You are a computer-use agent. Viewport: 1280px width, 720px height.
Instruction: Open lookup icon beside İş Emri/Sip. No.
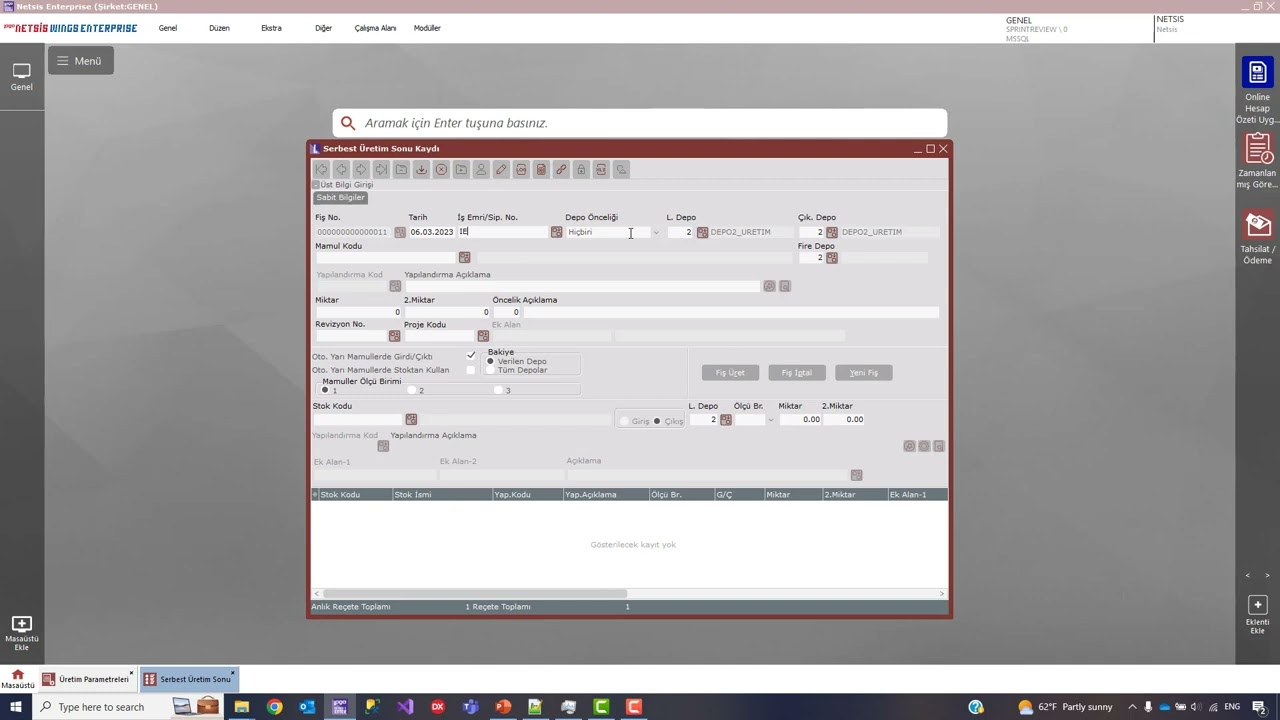click(556, 232)
